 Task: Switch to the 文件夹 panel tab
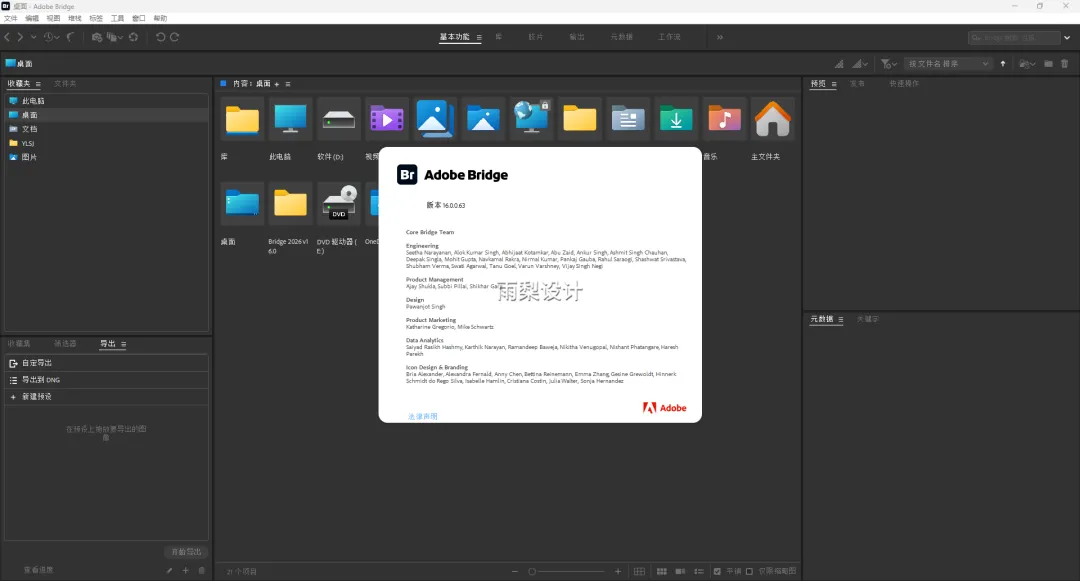click(x=65, y=83)
